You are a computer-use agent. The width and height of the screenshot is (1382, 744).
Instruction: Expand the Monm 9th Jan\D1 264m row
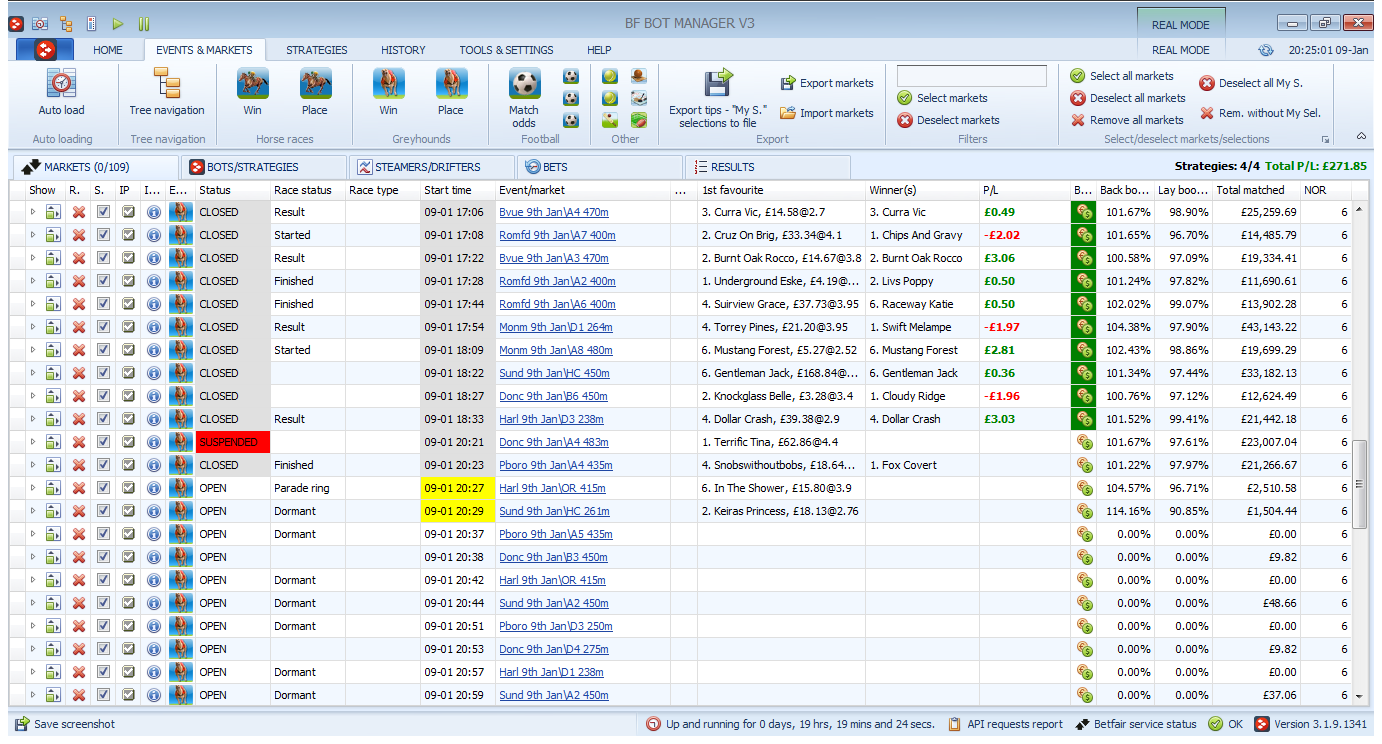(x=32, y=327)
